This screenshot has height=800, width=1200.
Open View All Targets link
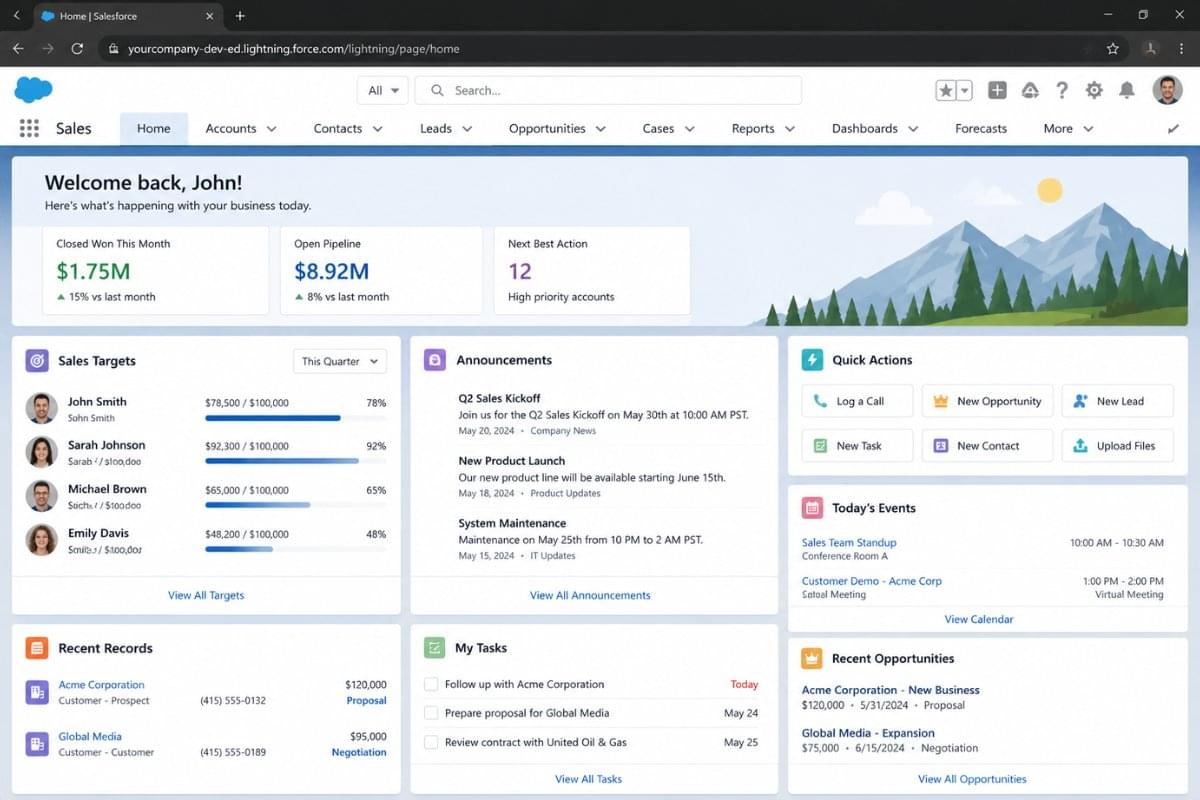pos(206,595)
